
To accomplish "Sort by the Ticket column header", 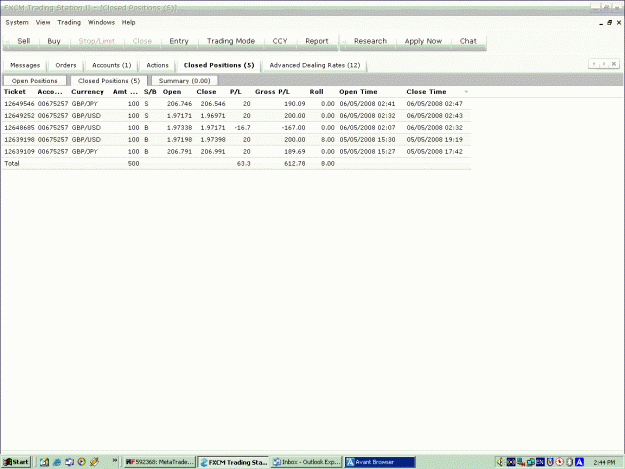I will pos(15,92).
